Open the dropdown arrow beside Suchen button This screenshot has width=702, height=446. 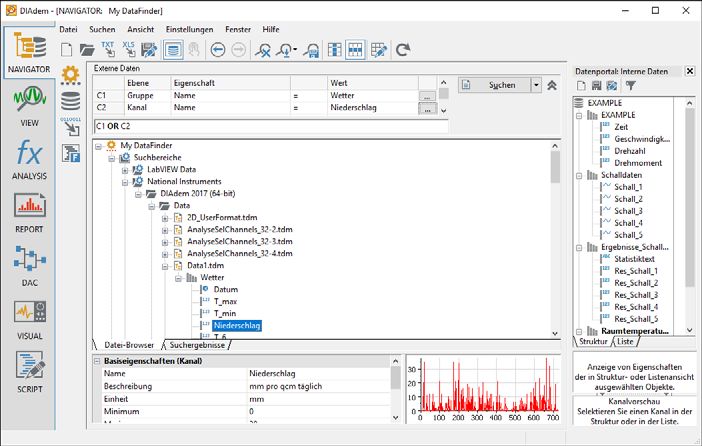point(536,85)
